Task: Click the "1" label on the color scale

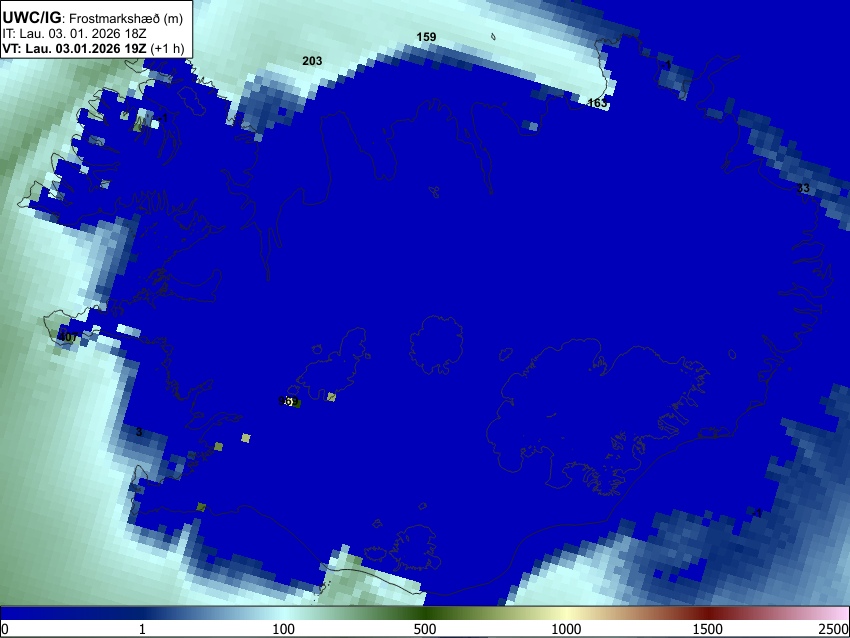Action: click(x=142, y=629)
